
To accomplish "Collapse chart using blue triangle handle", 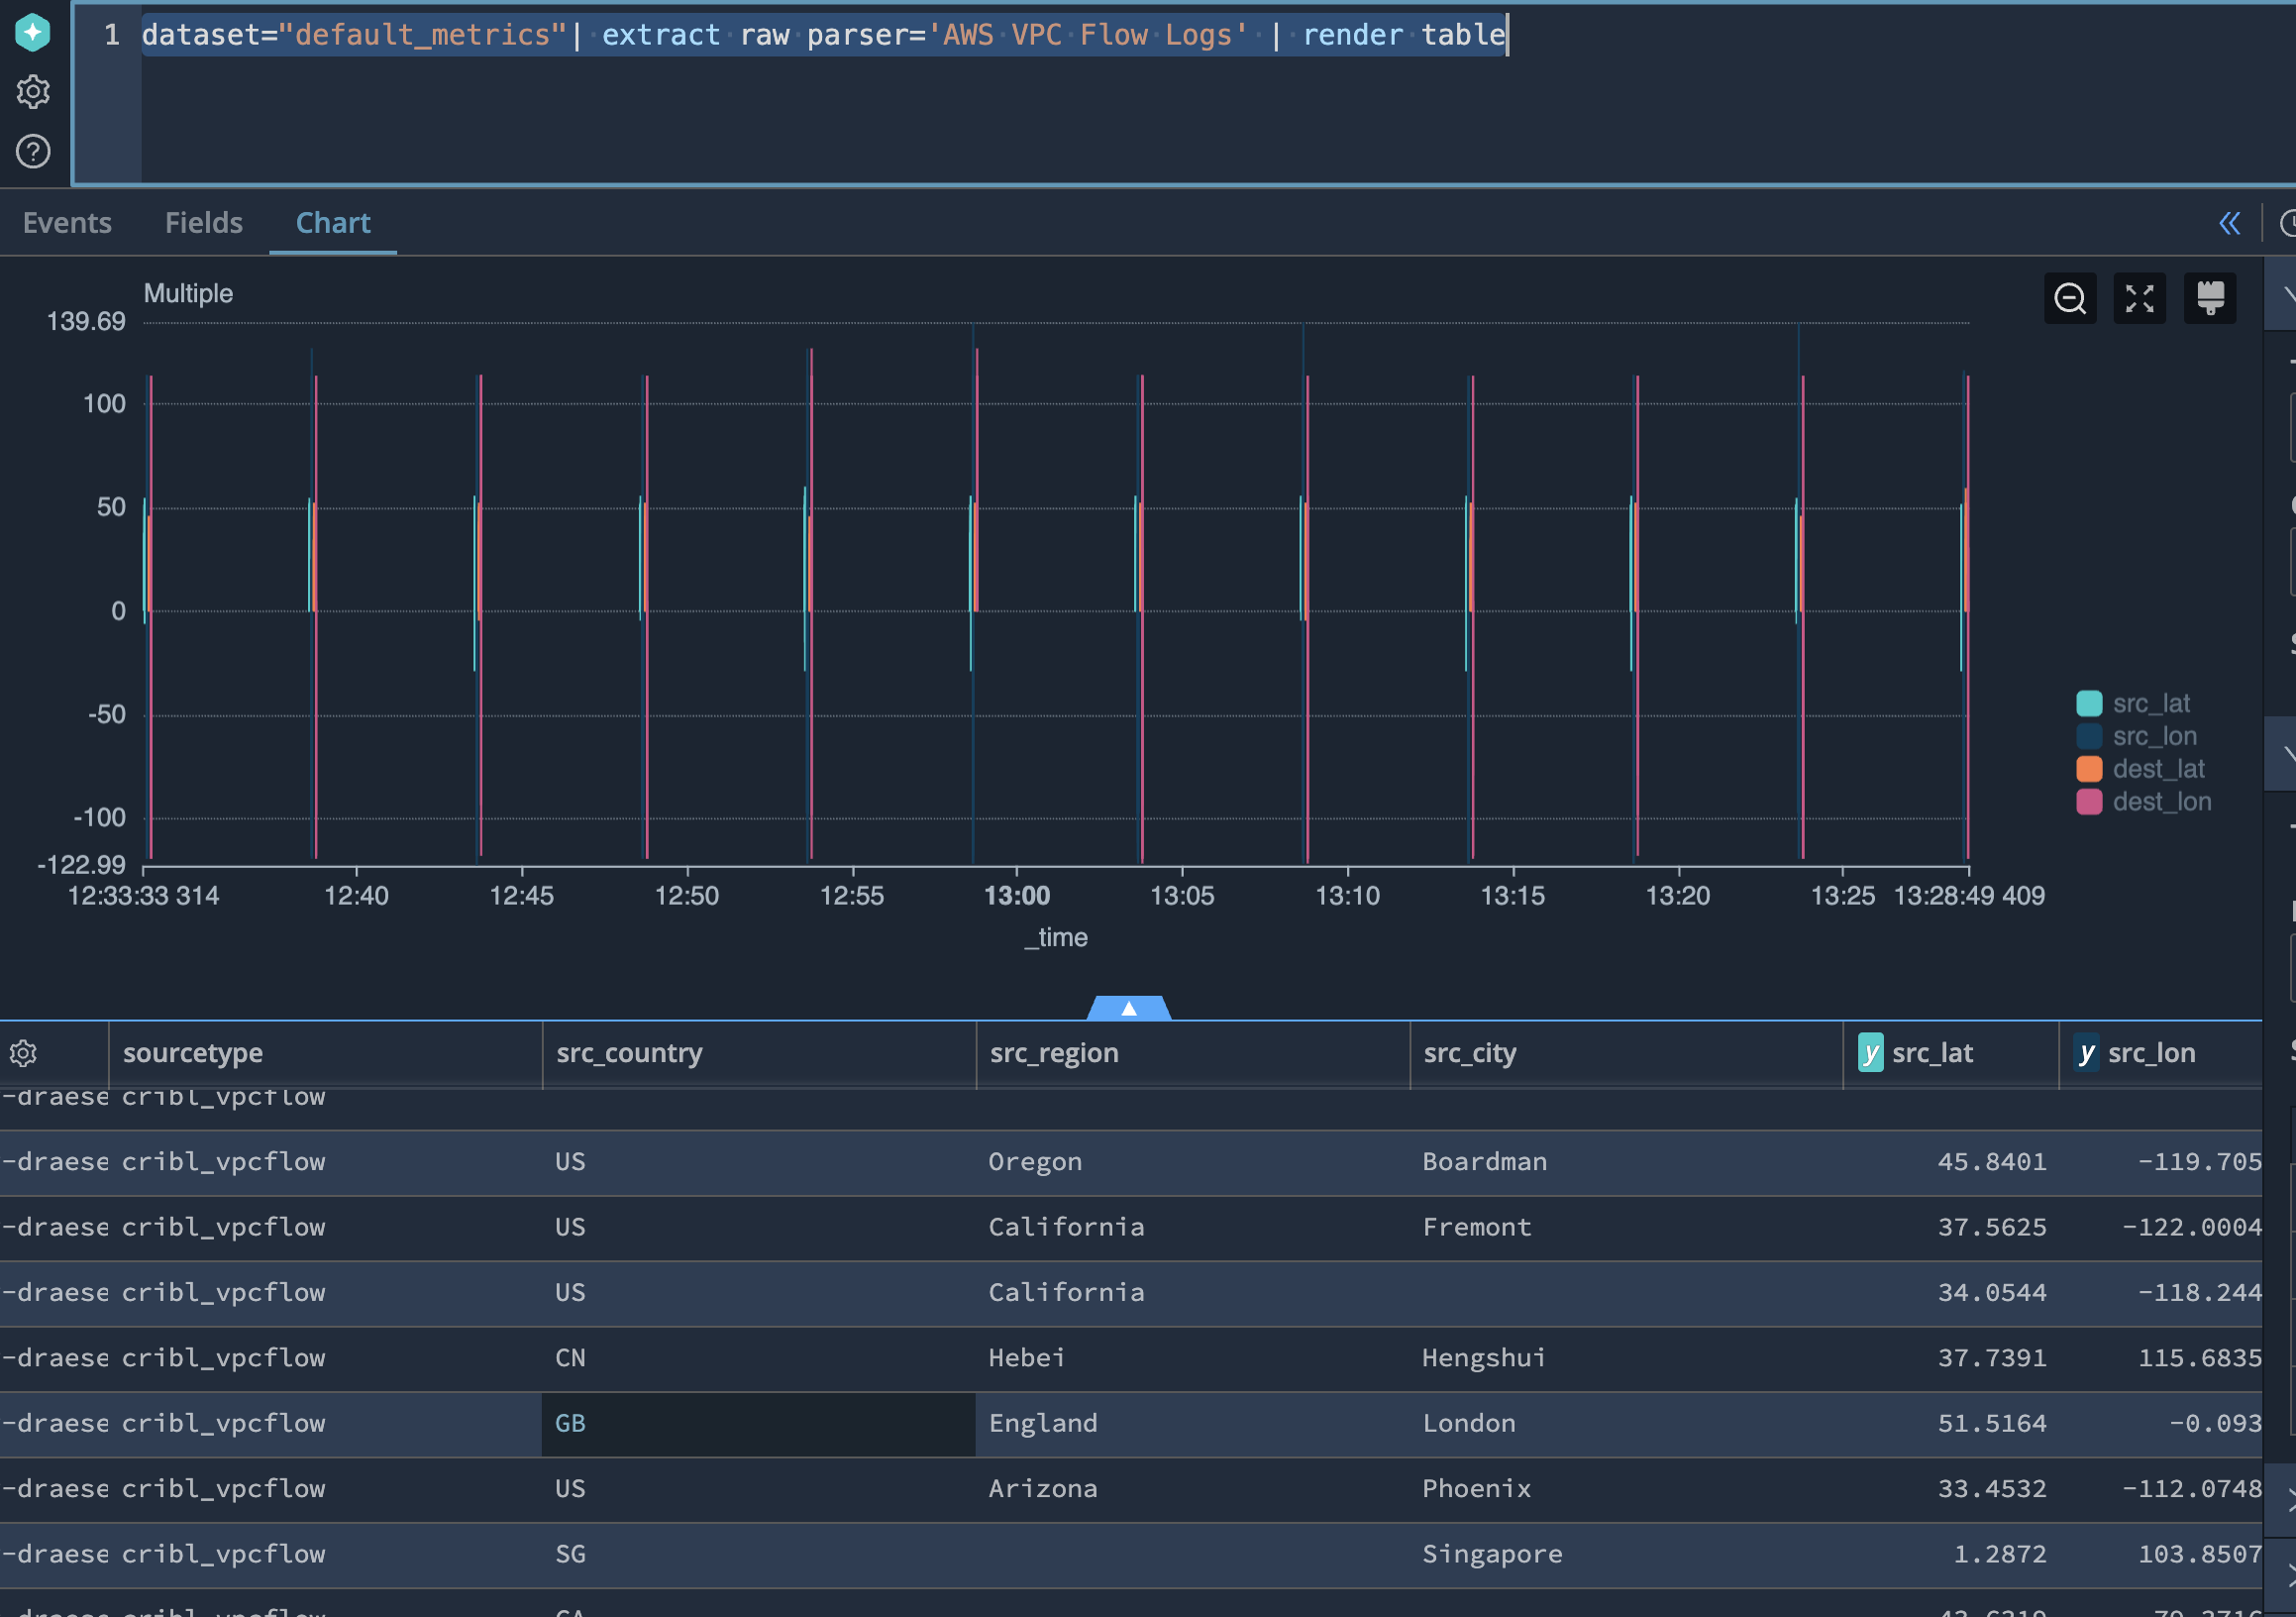I will pos(1128,1008).
